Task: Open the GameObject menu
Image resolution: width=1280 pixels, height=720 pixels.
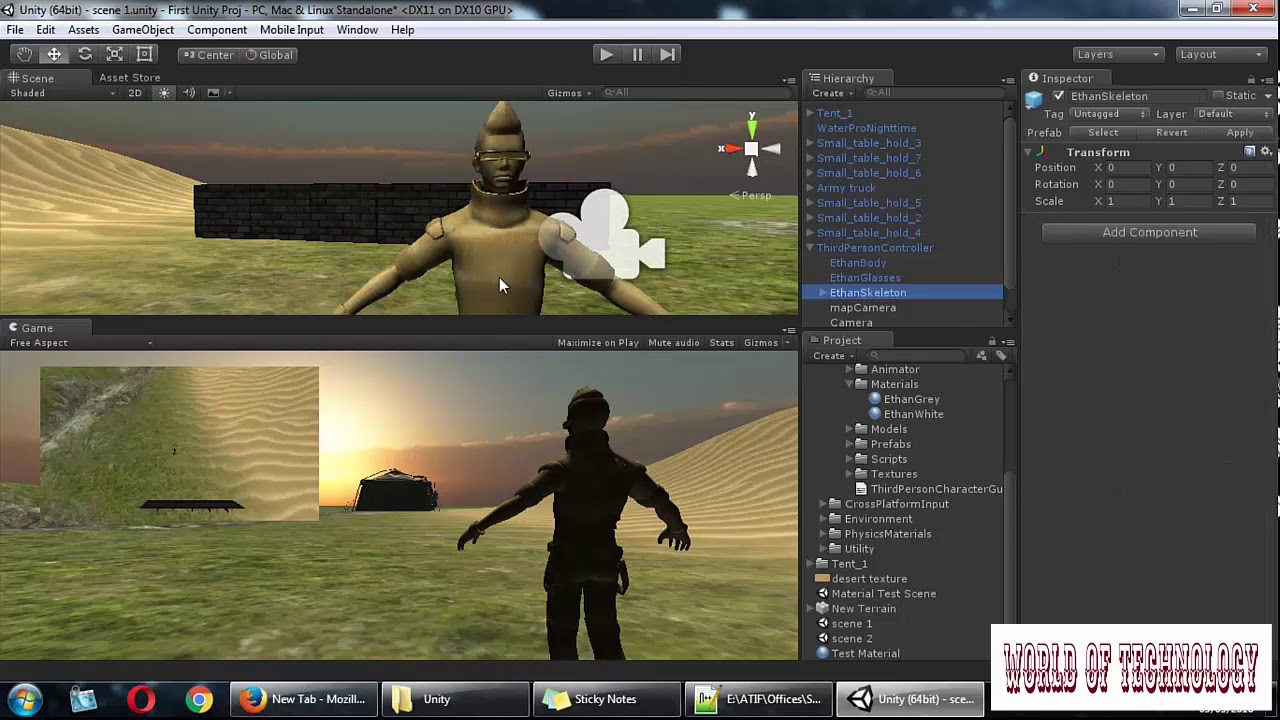Action: 143,30
